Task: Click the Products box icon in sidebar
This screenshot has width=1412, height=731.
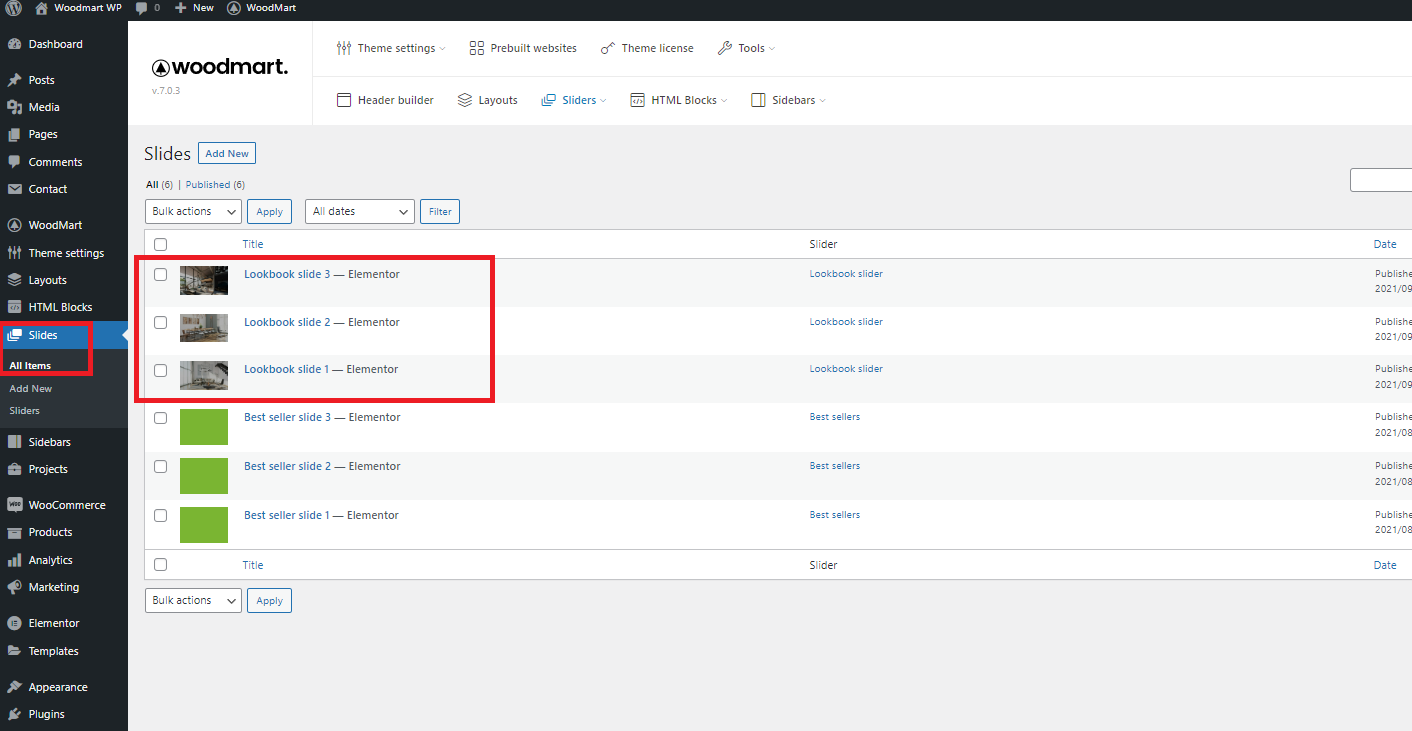Action: (14, 532)
